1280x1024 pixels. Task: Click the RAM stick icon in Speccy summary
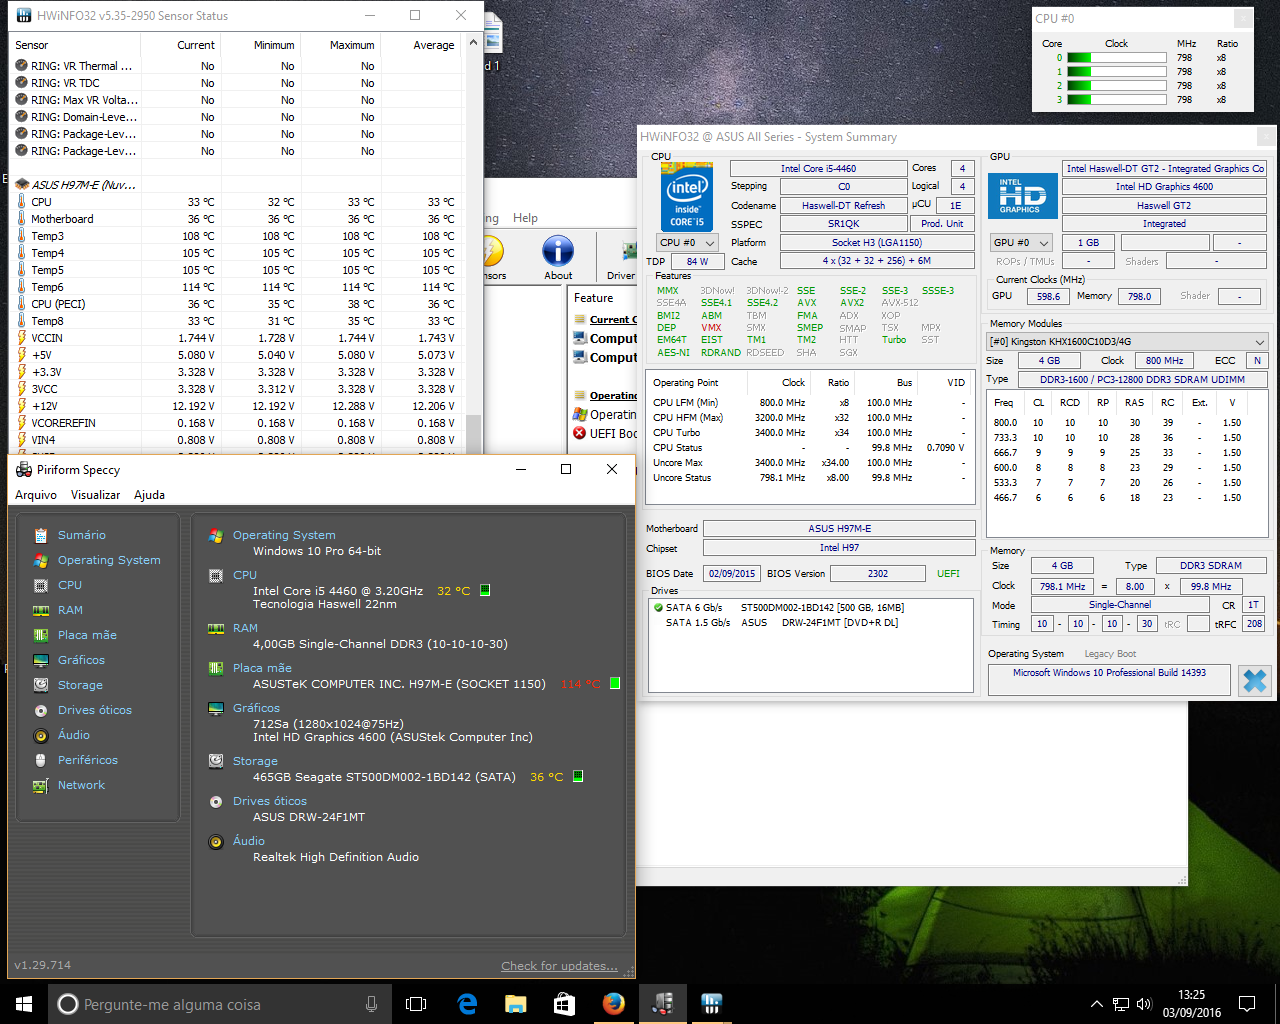pos(215,628)
